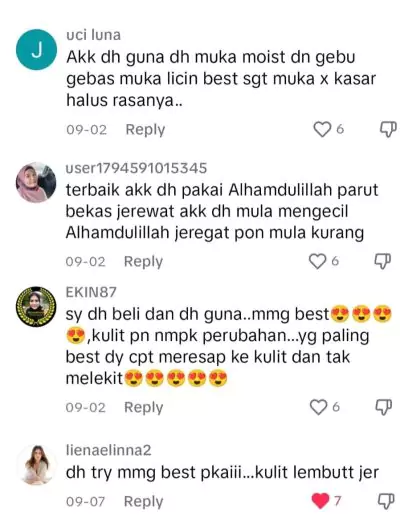Screen dimensions: 400x516
Task: Reply to user1794591015345's comment
Action: pos(143,262)
